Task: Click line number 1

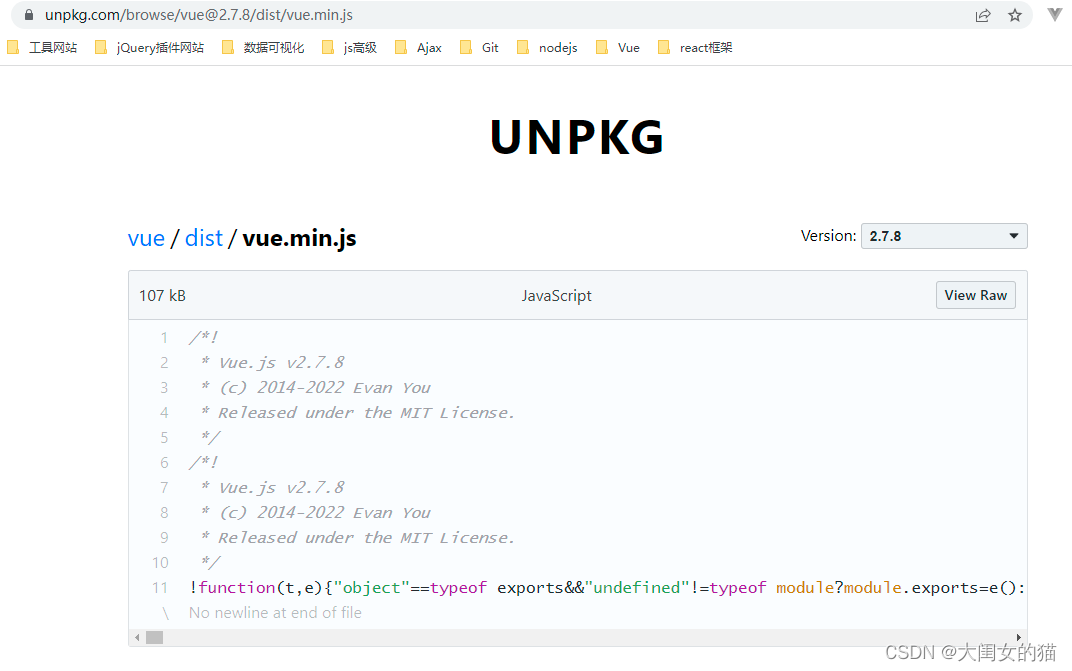Action: tap(164, 337)
